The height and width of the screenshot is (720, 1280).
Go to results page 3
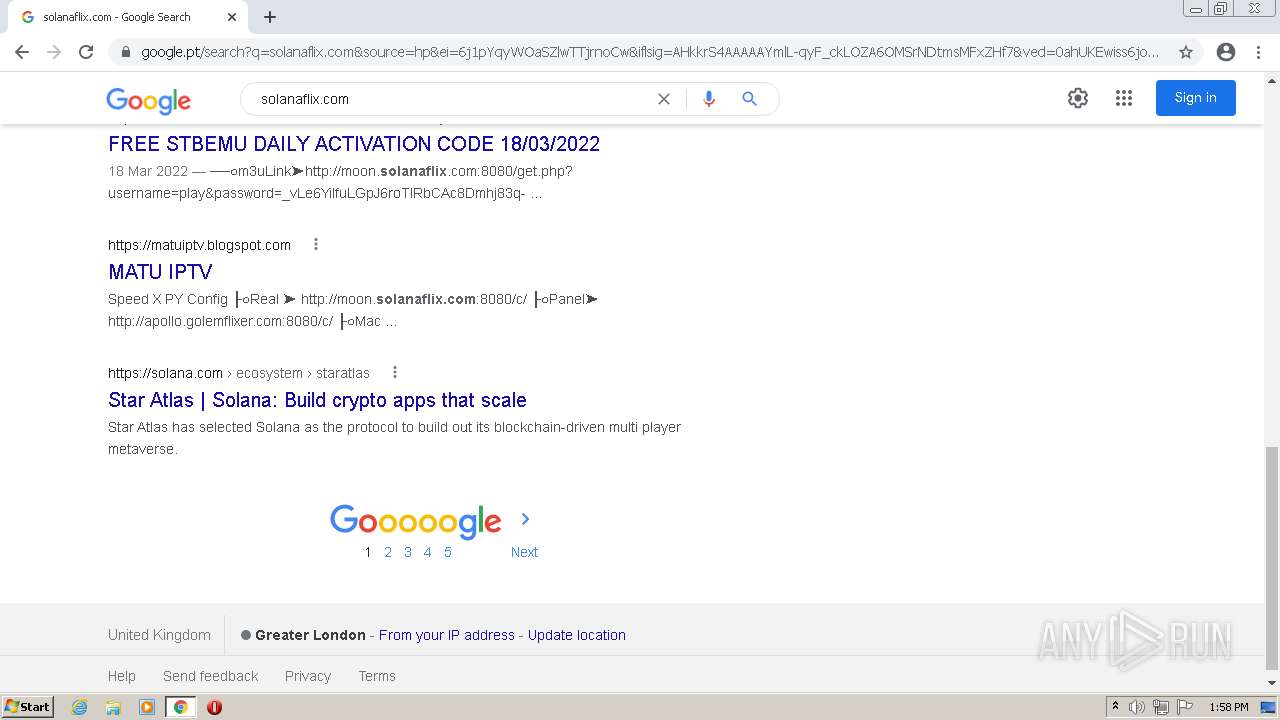(408, 552)
